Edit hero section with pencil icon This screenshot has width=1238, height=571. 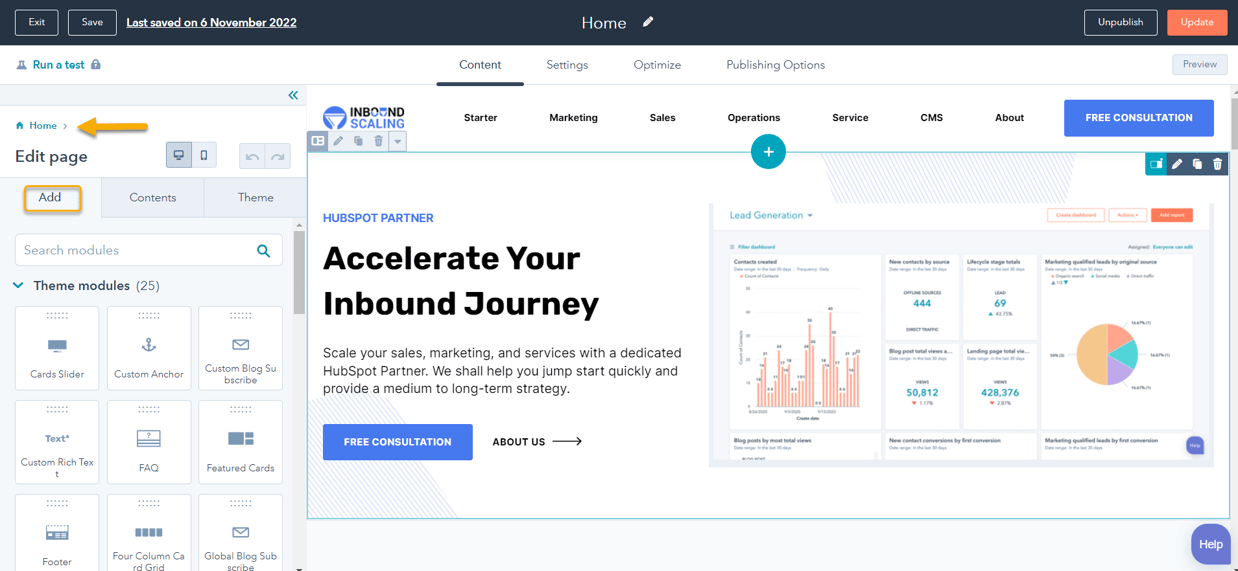(1177, 164)
